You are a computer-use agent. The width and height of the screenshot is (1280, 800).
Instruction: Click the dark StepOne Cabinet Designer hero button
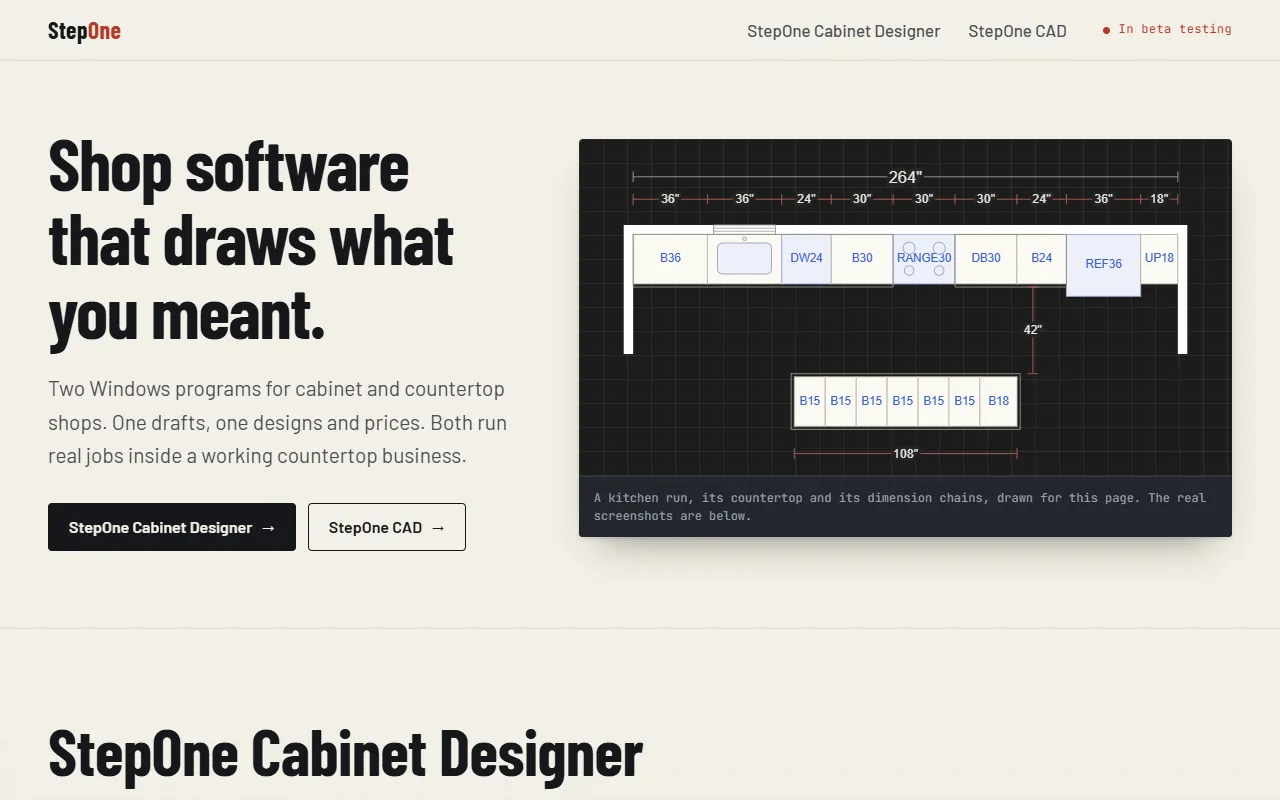(172, 527)
